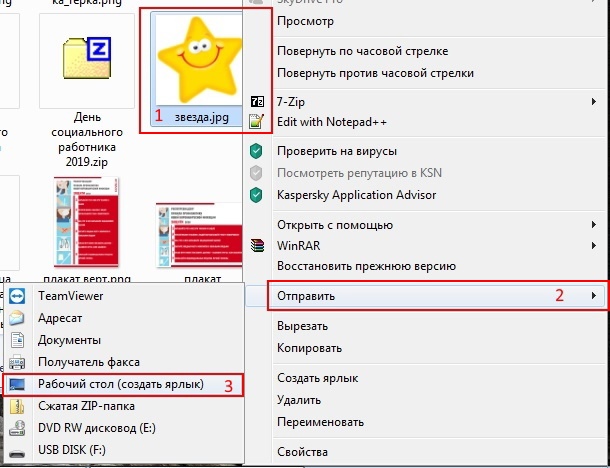
Task: Expand the 'Открыть с помощью' submenu arrow
Action: coord(595,224)
